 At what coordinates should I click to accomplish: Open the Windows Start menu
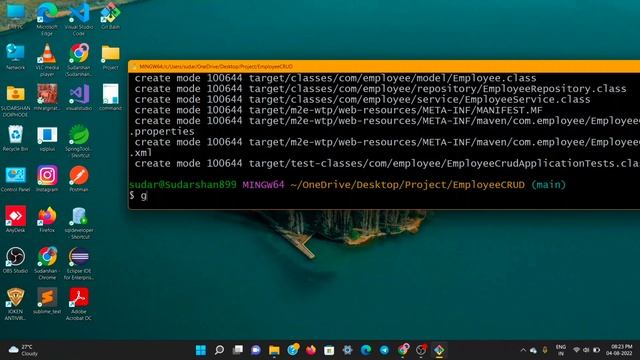[x=201, y=350]
